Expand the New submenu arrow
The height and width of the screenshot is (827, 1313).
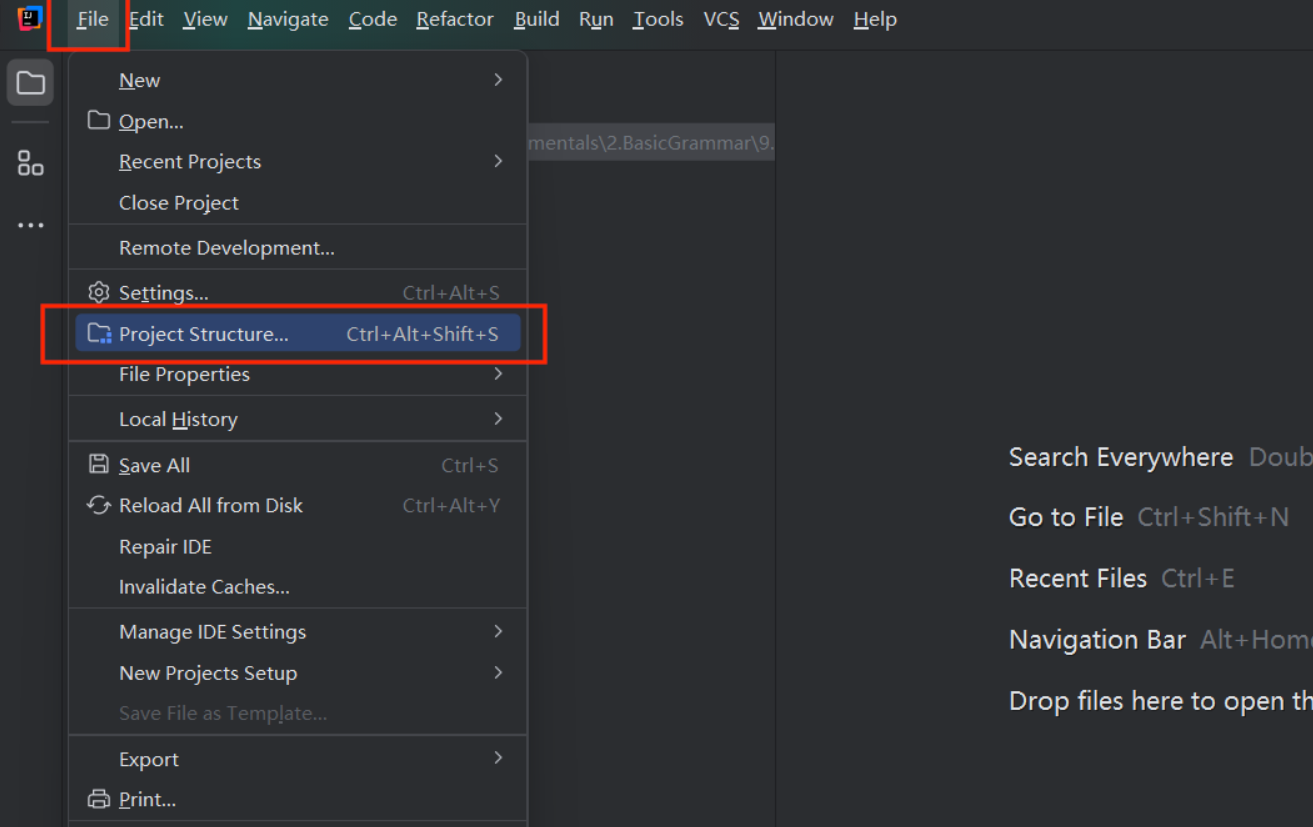point(498,79)
